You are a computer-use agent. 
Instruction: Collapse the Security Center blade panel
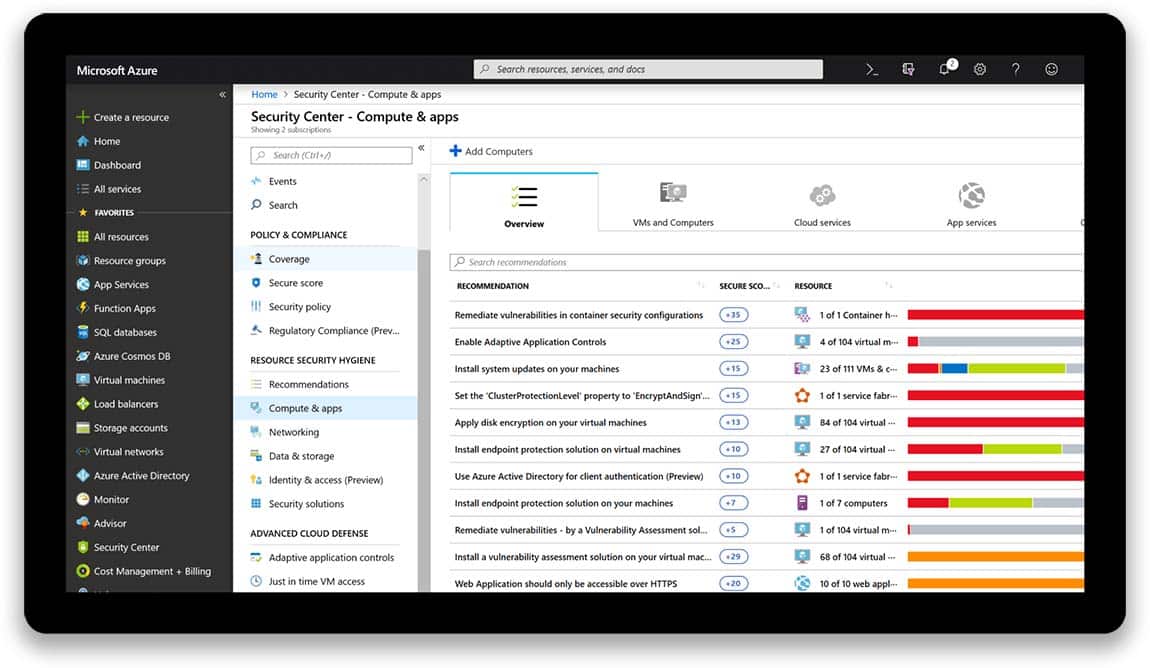click(421, 146)
